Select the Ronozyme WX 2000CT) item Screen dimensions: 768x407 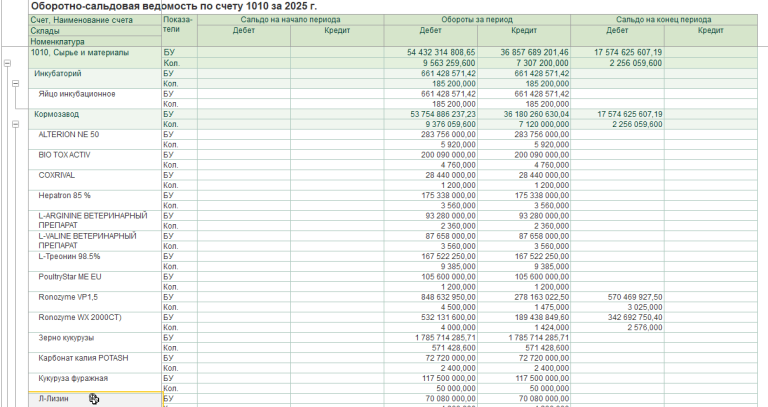click(80, 317)
